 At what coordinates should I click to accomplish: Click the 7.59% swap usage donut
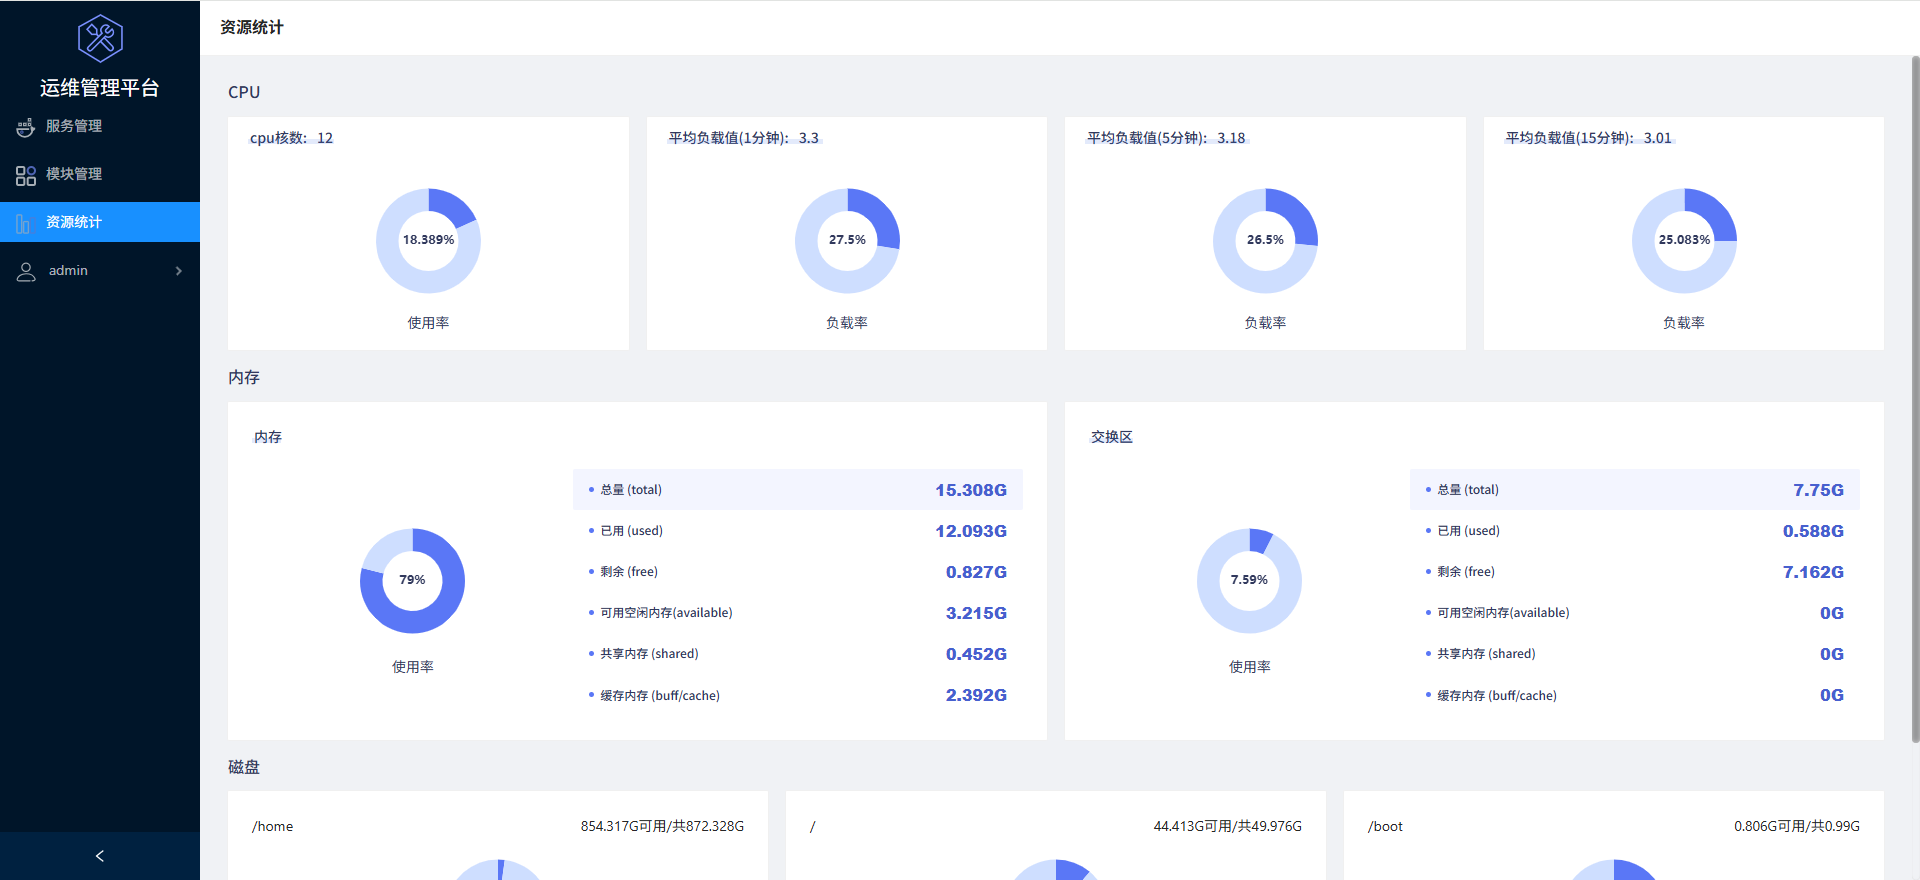click(1249, 580)
